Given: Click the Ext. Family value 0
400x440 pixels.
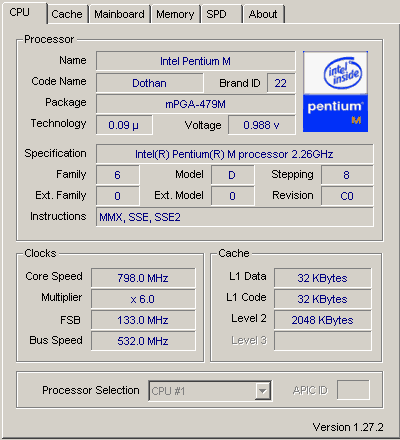Looking at the screenshot, I should tap(118, 196).
